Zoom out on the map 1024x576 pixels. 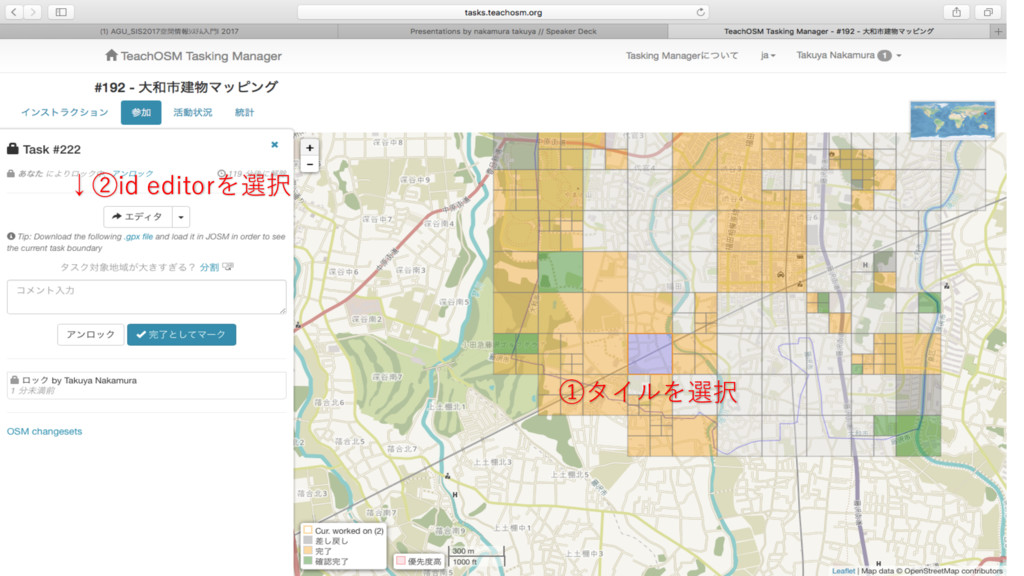click(309, 164)
